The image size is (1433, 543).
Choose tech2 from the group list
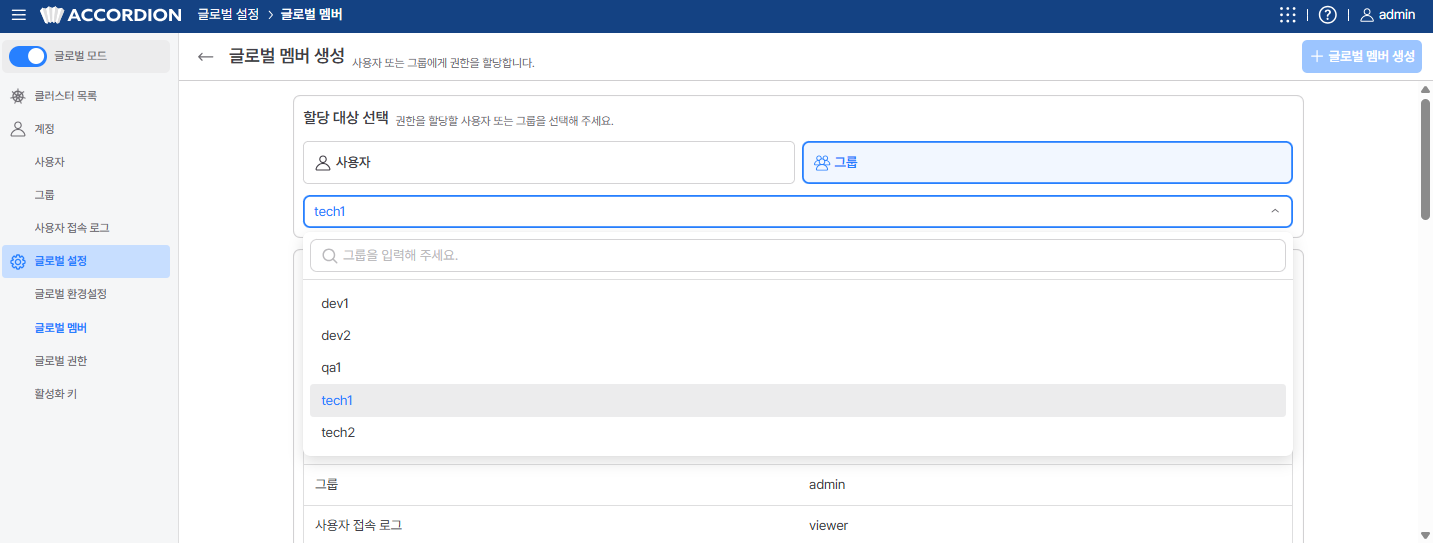point(797,432)
